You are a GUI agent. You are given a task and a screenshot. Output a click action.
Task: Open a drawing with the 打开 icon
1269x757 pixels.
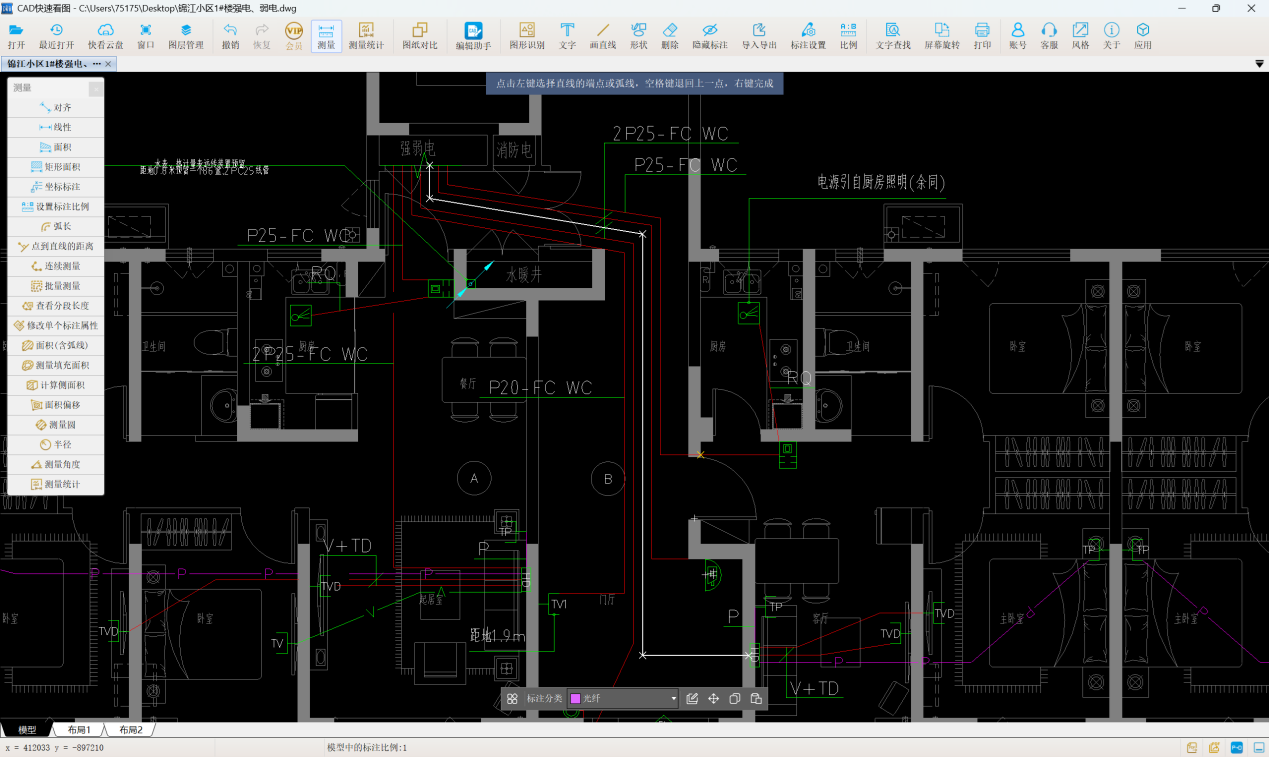click(x=16, y=36)
